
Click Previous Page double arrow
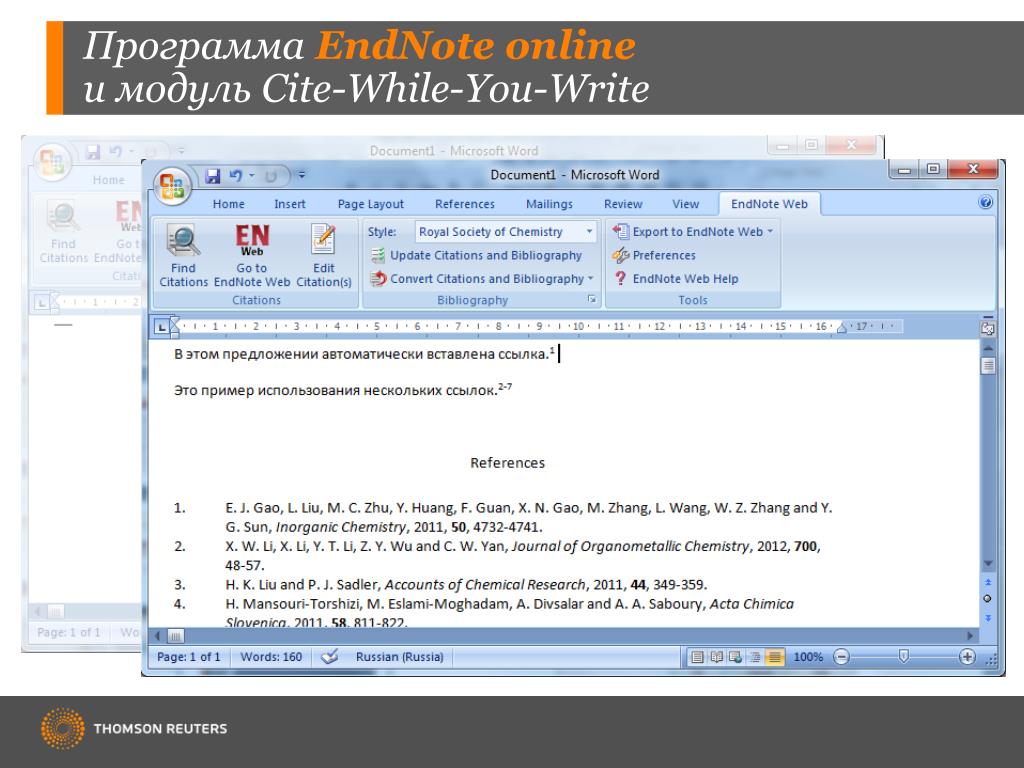click(x=988, y=582)
